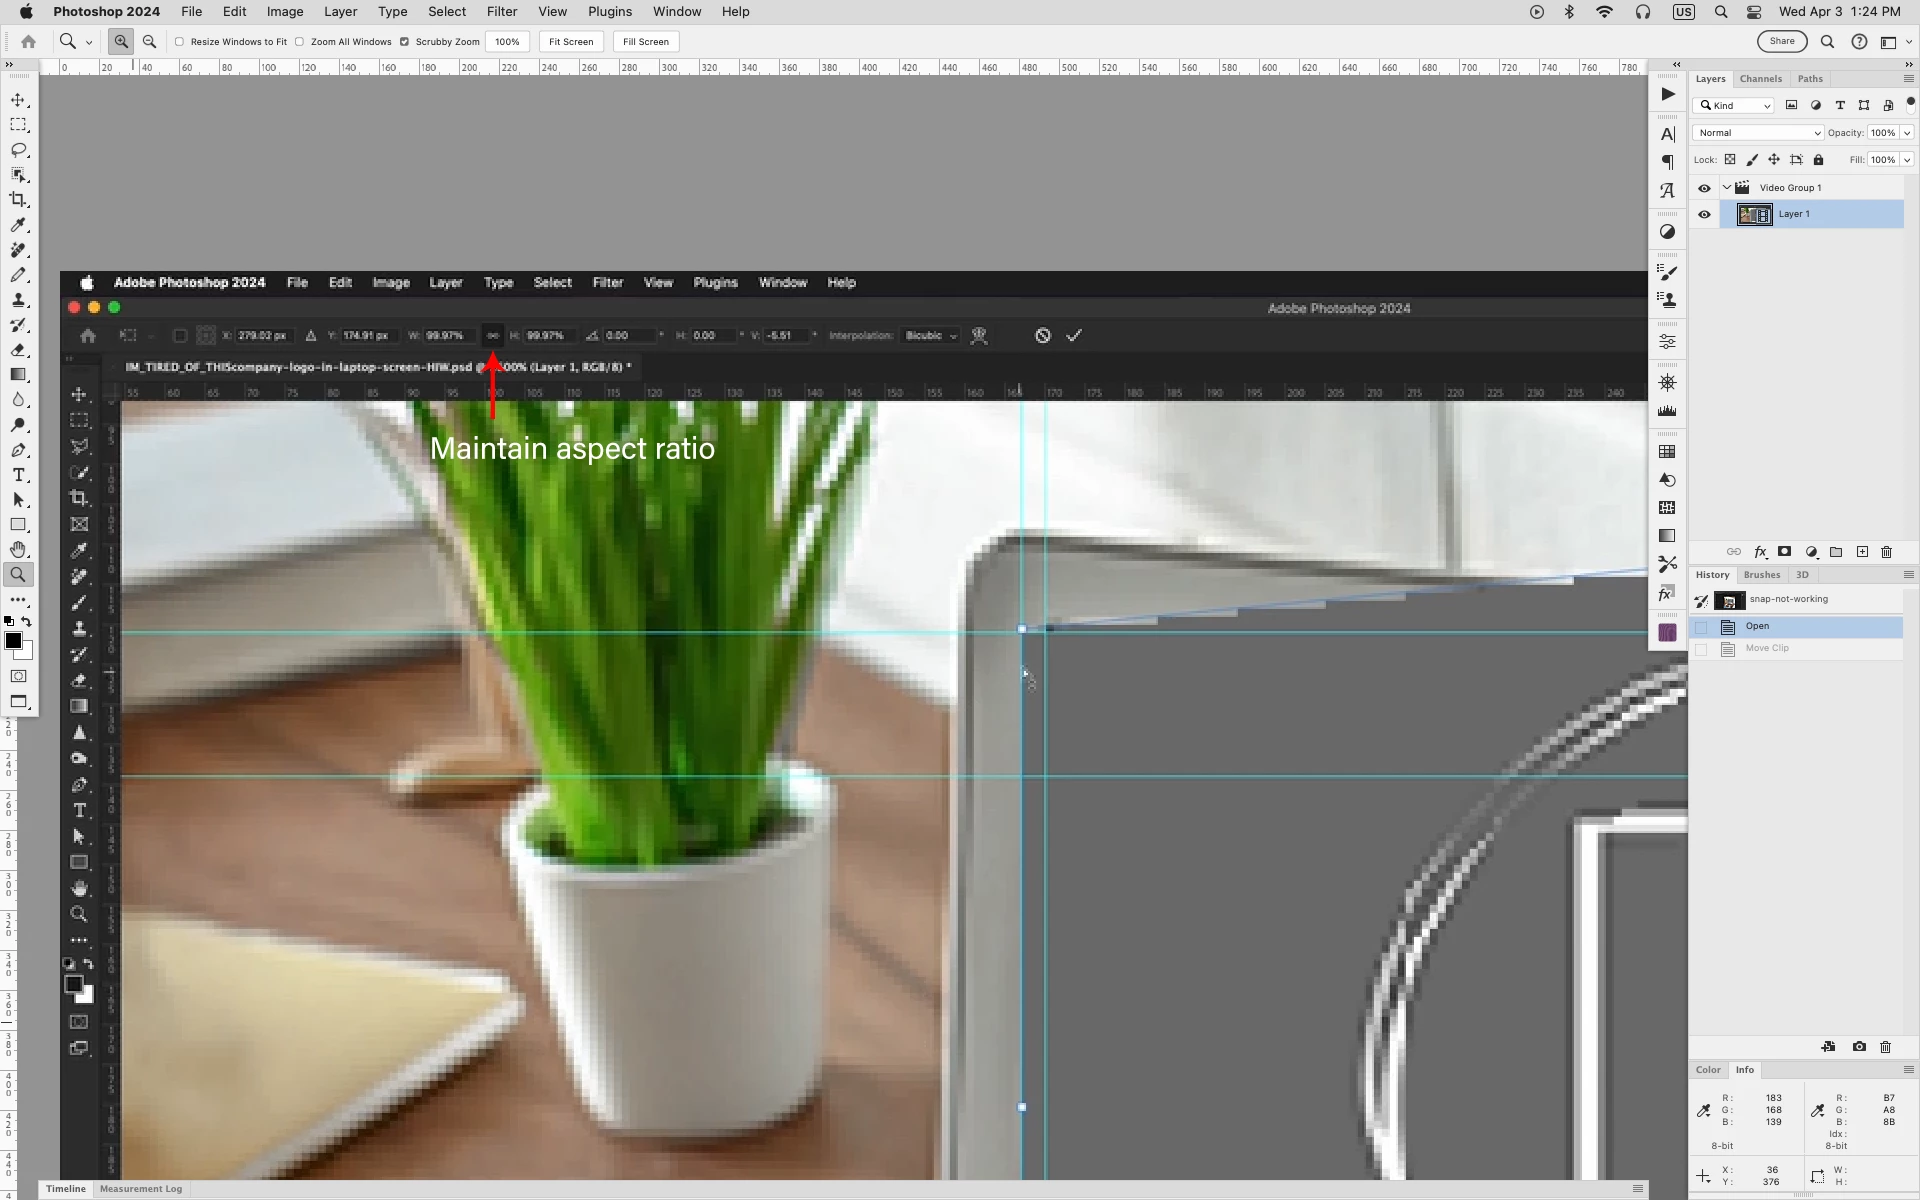Select the Horizontal Type tool
The width and height of the screenshot is (1920, 1200).
tap(18, 475)
